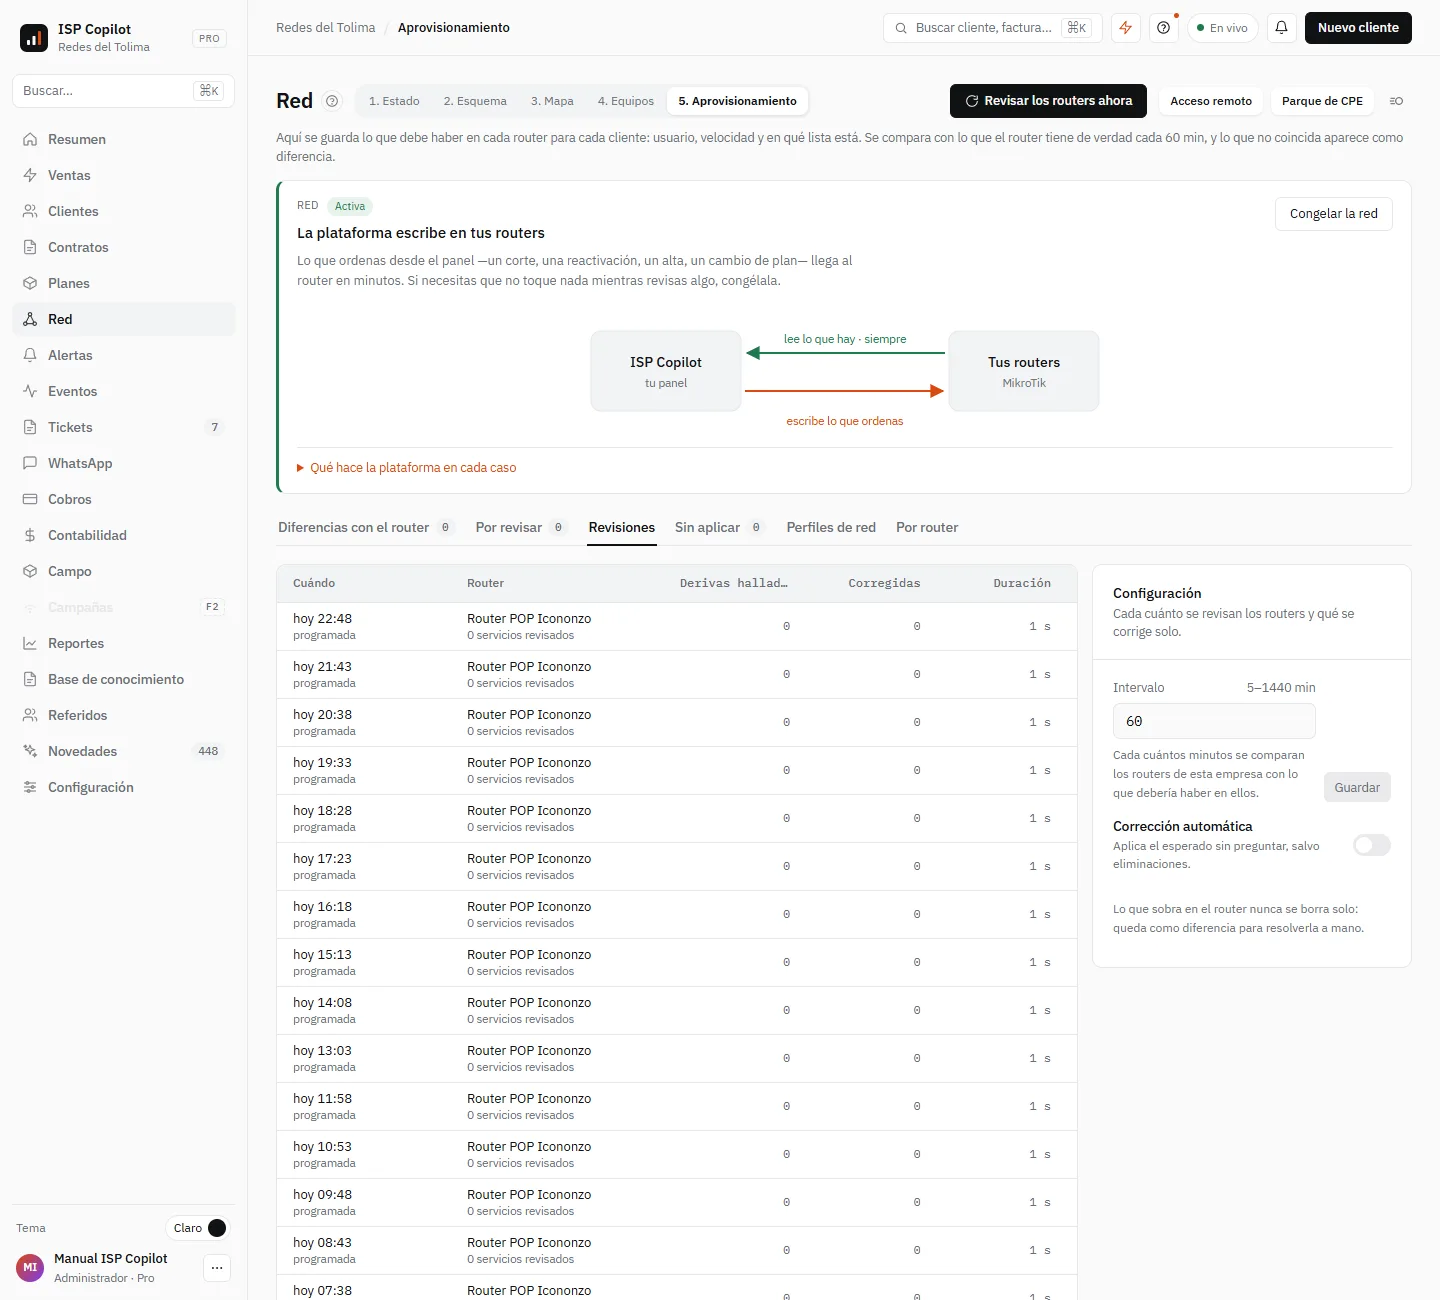Click the Guardar button
Image resolution: width=1440 pixels, height=1300 pixels.
[1357, 788]
